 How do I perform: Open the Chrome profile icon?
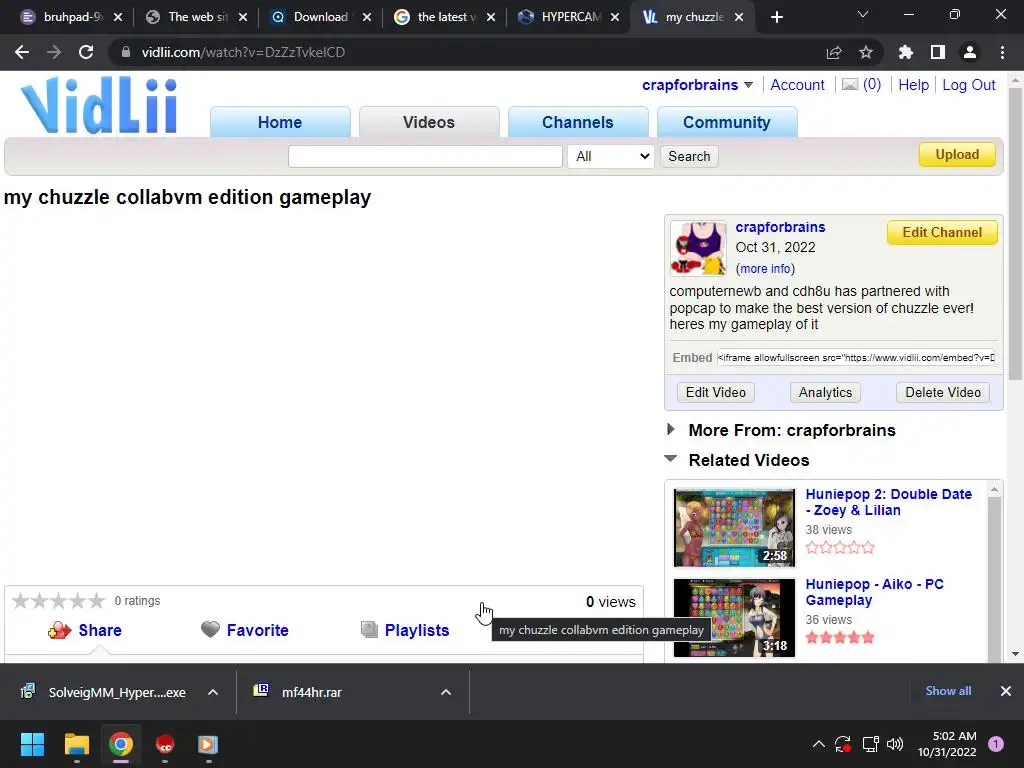click(x=970, y=52)
